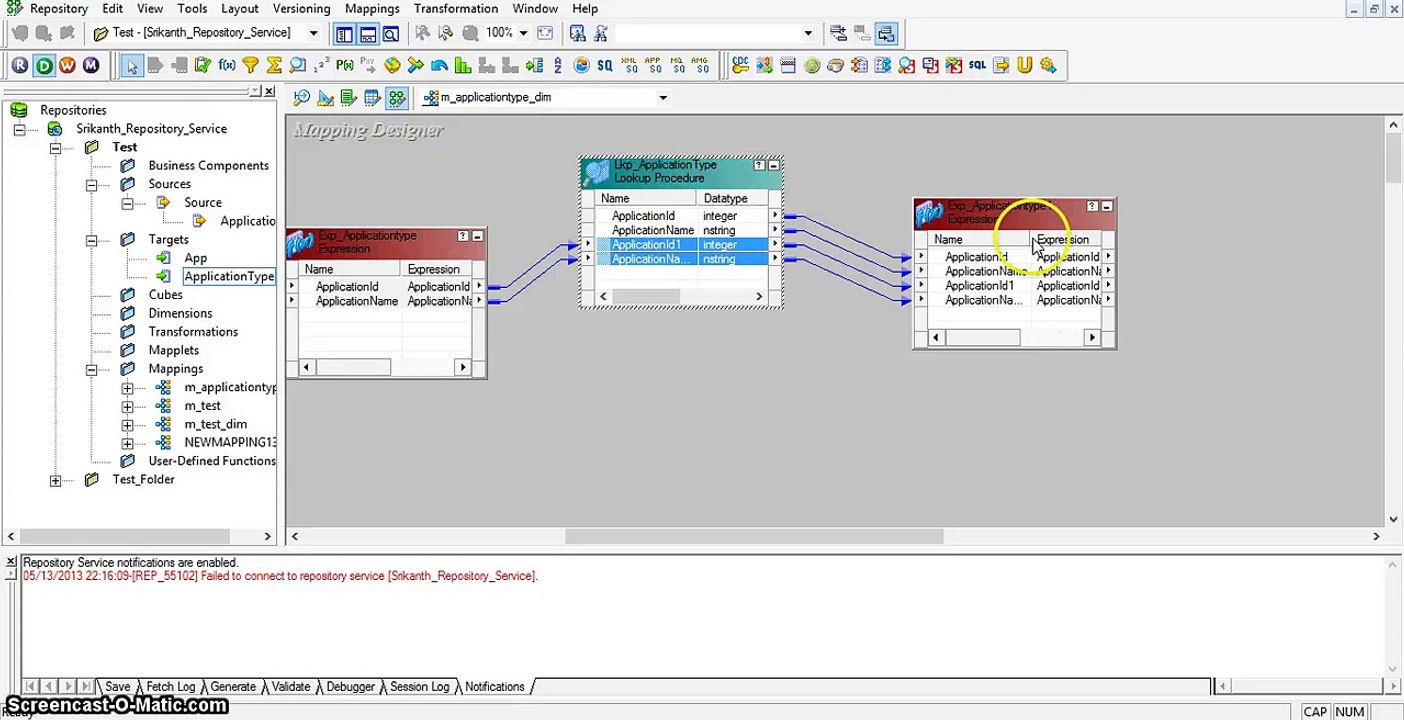Click the yellow U toolbar icon
This screenshot has width=1404, height=720.
pos(1024,65)
